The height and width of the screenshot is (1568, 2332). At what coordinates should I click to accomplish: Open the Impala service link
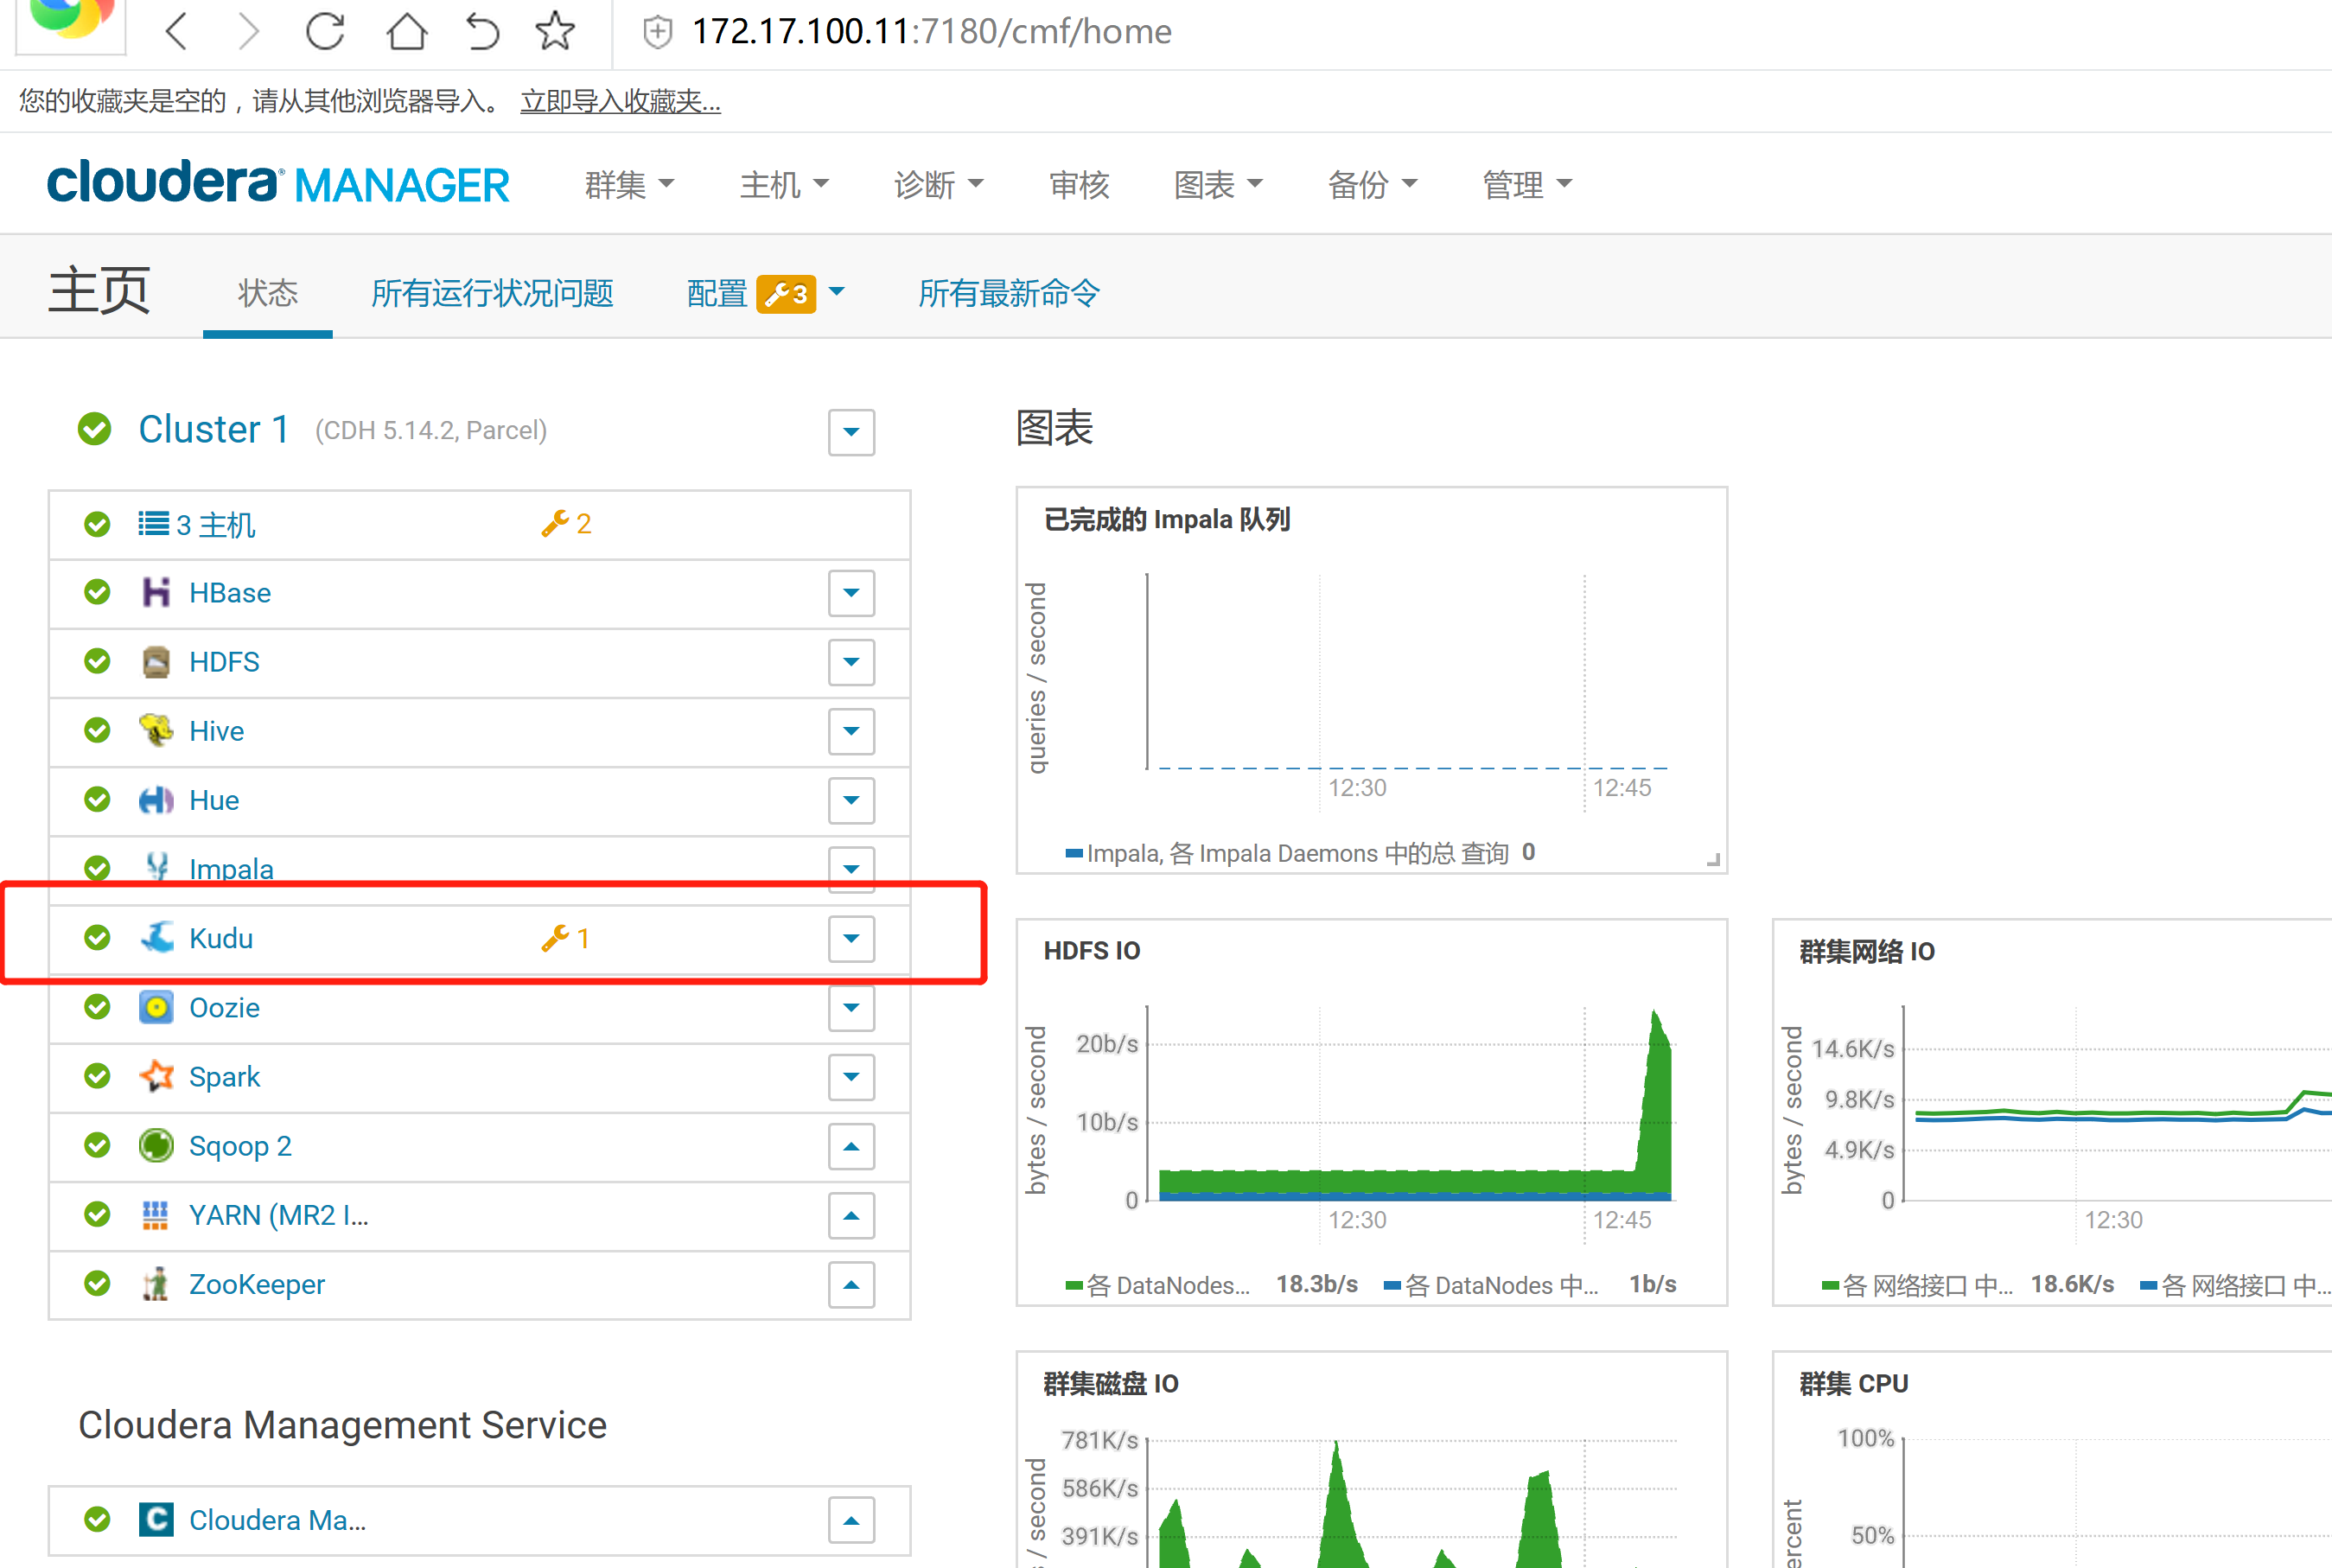pyautogui.click(x=231, y=868)
